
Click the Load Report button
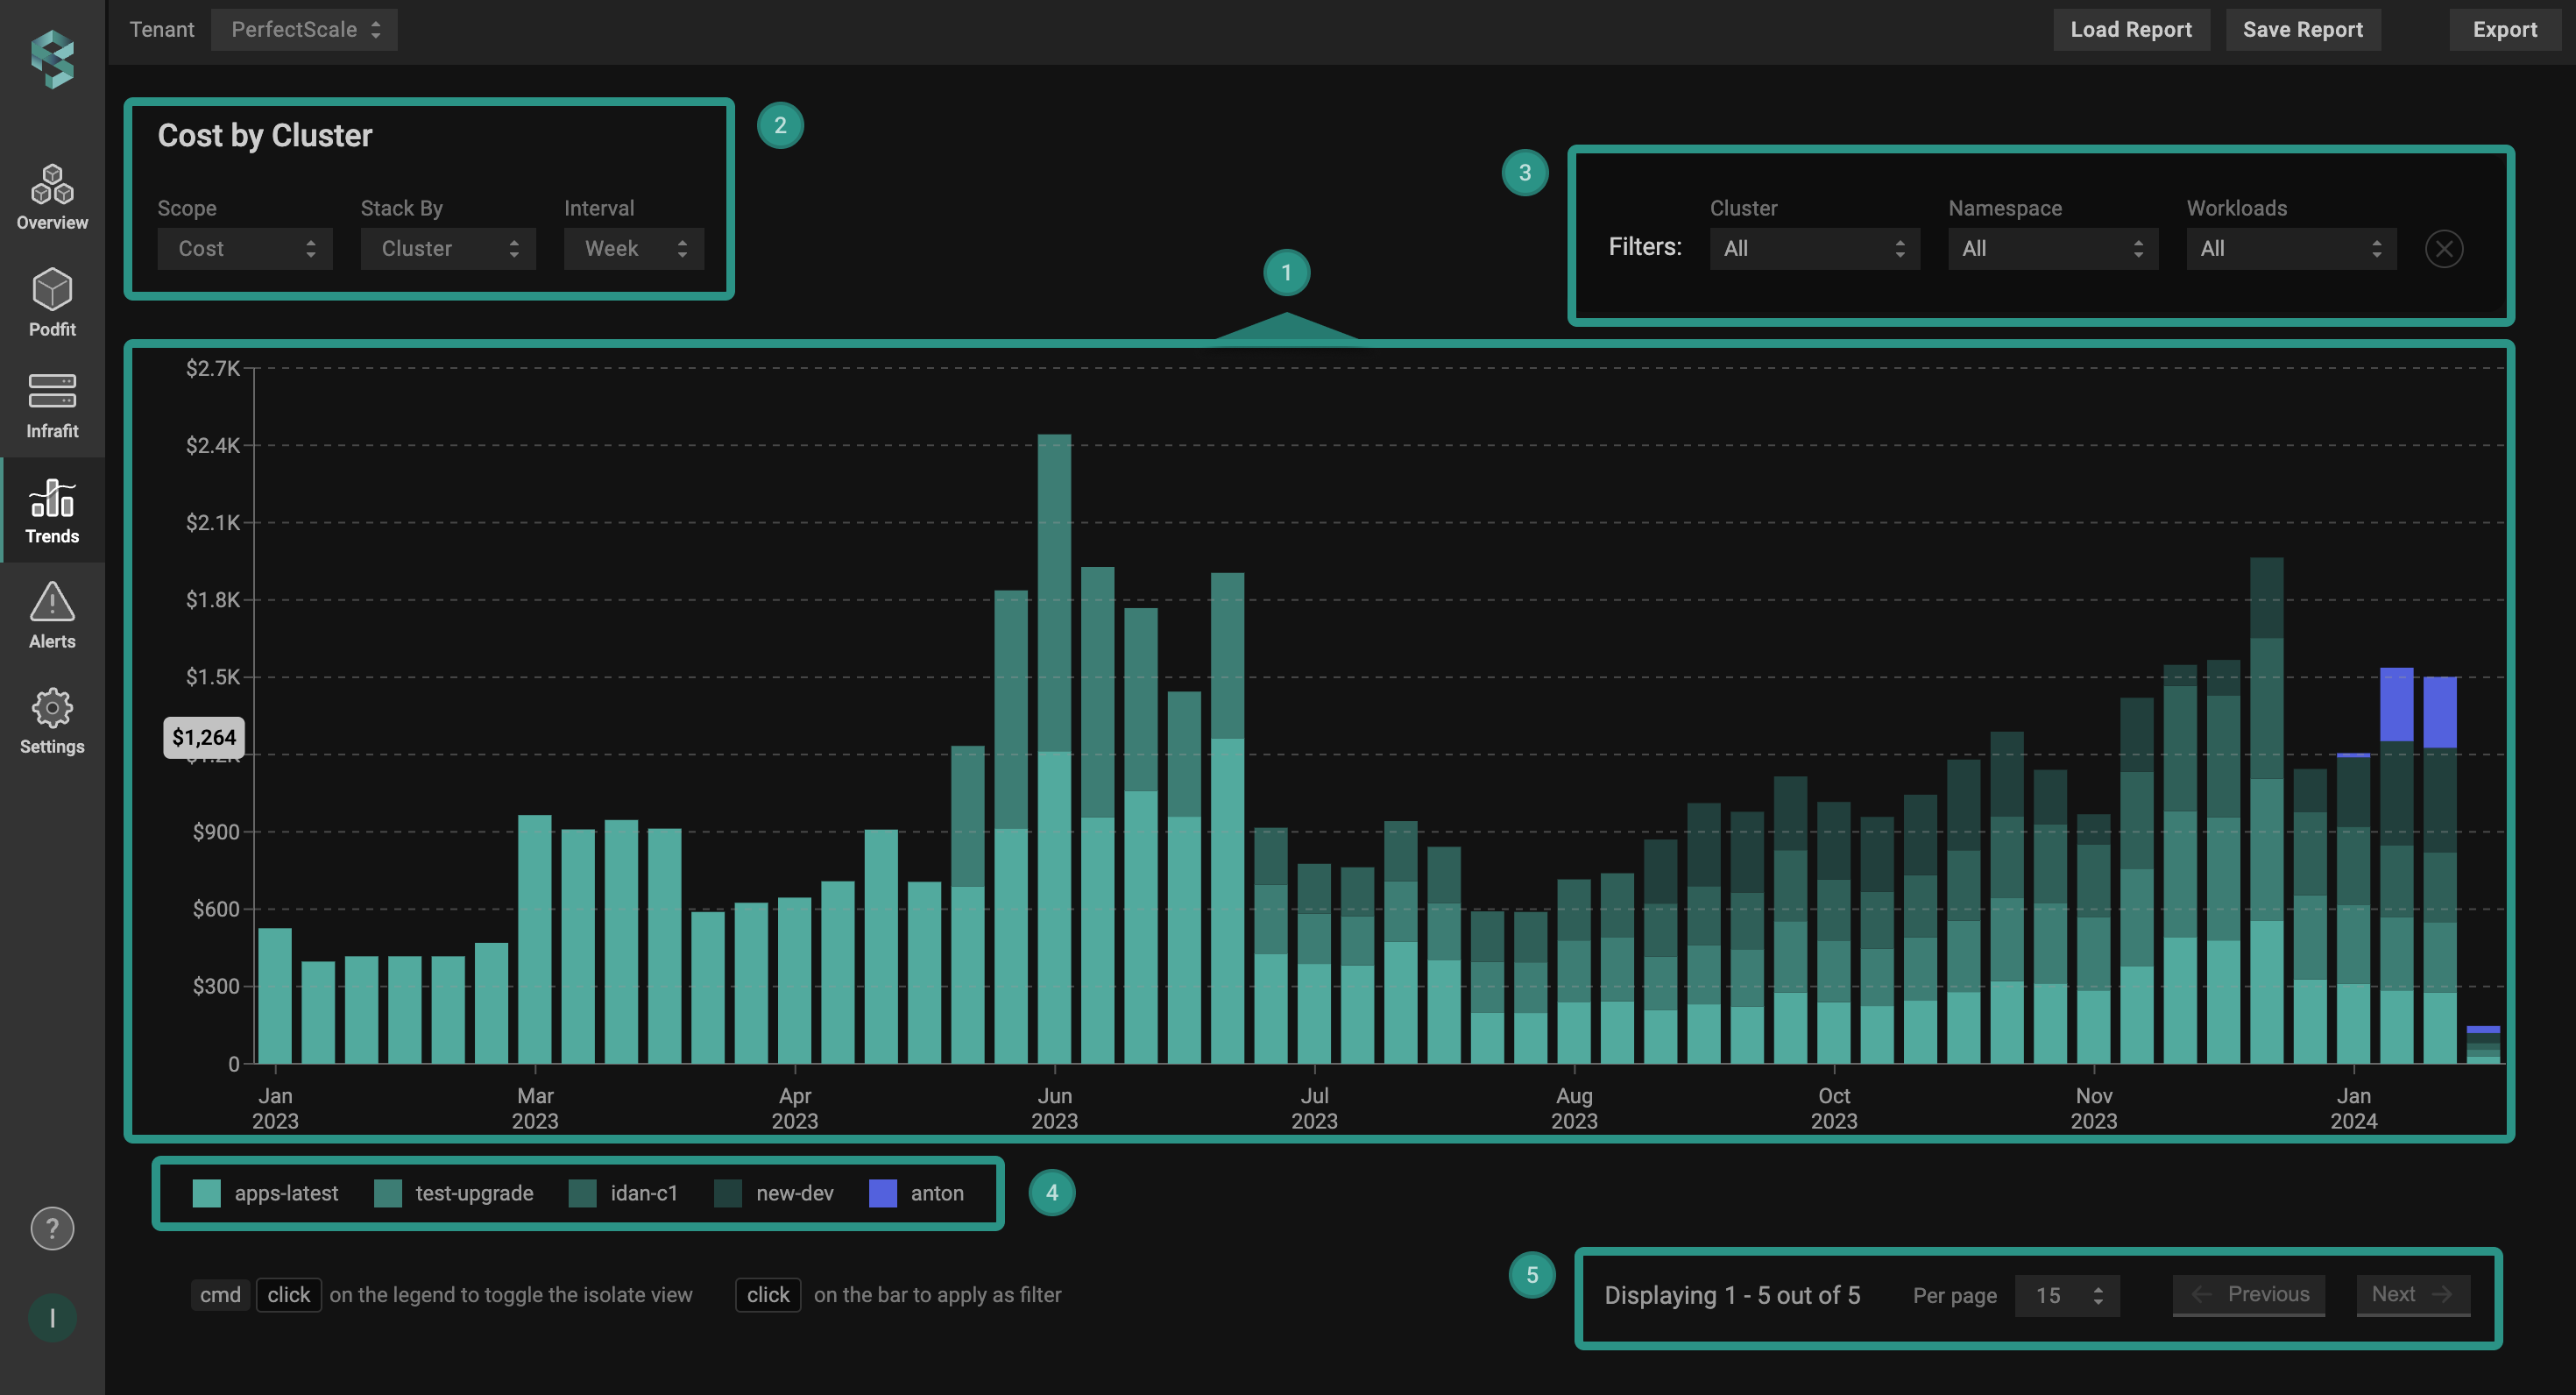pos(2130,30)
